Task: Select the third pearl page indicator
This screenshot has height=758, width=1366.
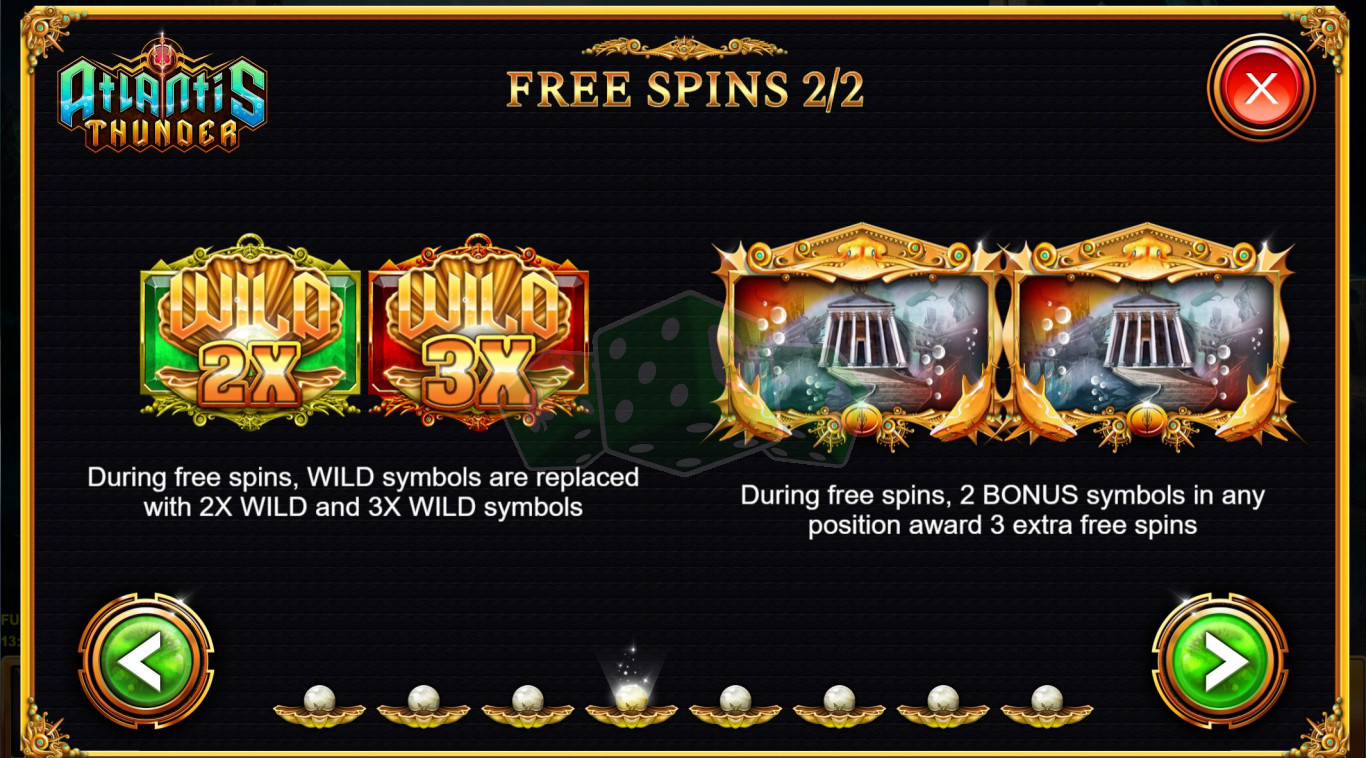Action: click(527, 706)
